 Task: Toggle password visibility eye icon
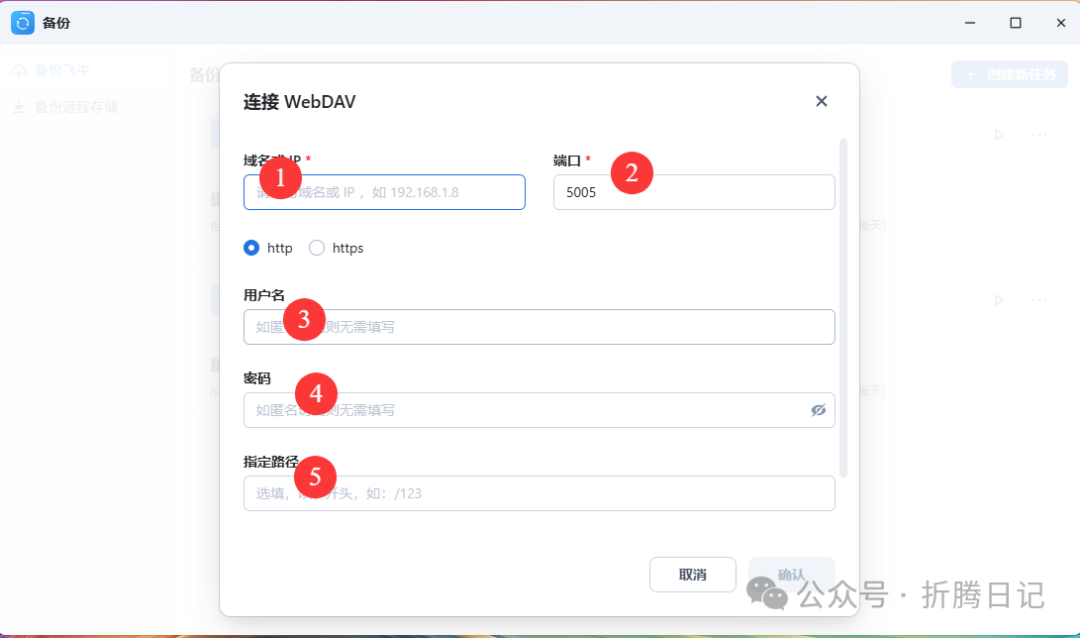tap(818, 410)
